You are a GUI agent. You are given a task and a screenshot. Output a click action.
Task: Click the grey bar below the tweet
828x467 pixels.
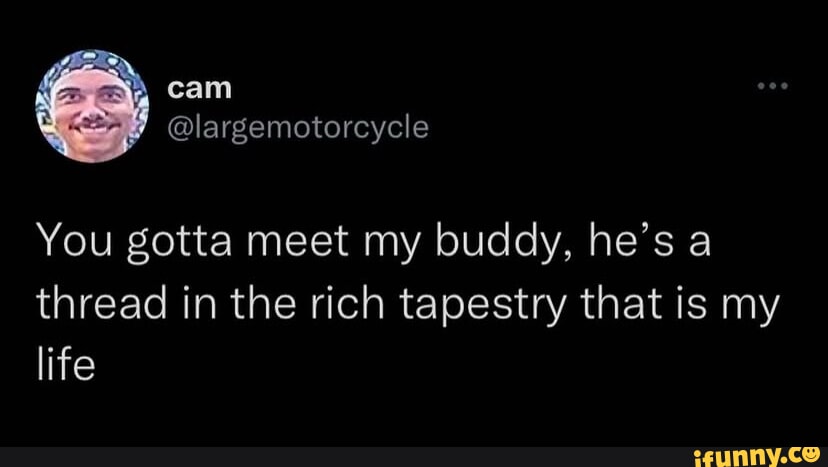click(x=340, y=454)
